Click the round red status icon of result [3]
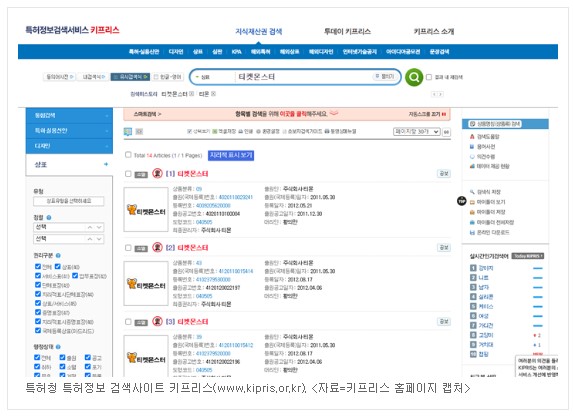573x416 pixels. click(157, 321)
